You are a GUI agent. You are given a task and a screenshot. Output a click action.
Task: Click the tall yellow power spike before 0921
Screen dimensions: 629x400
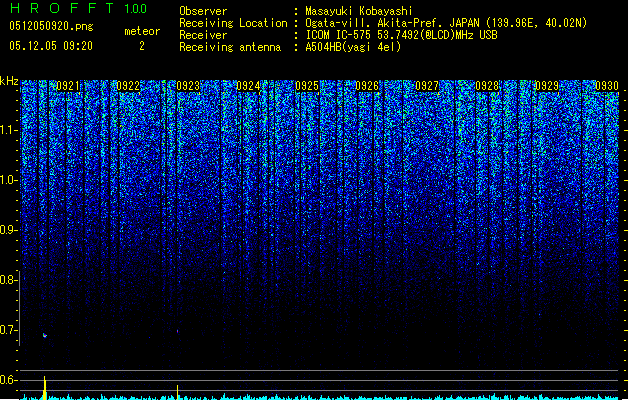click(x=45, y=388)
